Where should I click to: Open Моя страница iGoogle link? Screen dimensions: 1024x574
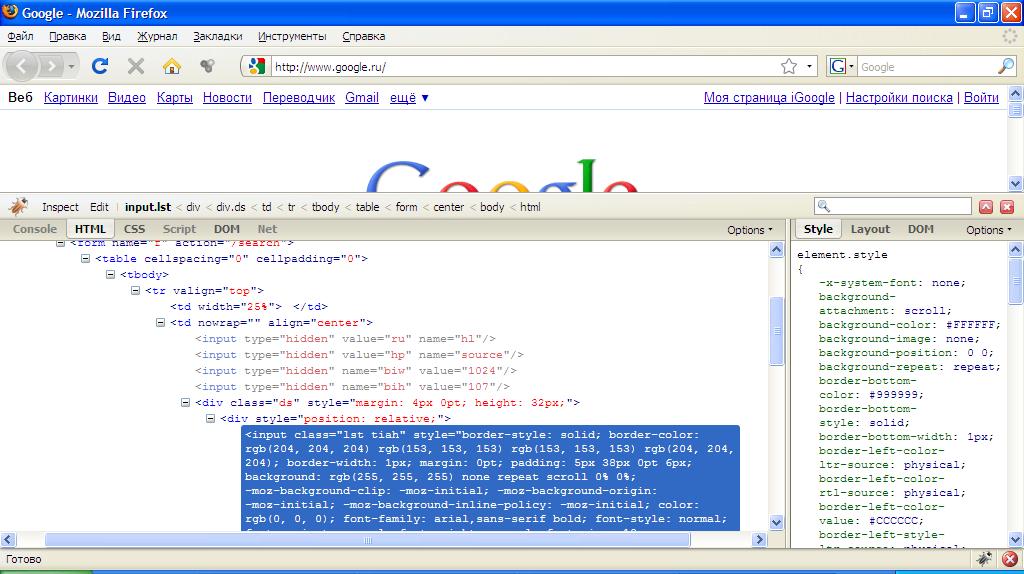[x=769, y=98]
